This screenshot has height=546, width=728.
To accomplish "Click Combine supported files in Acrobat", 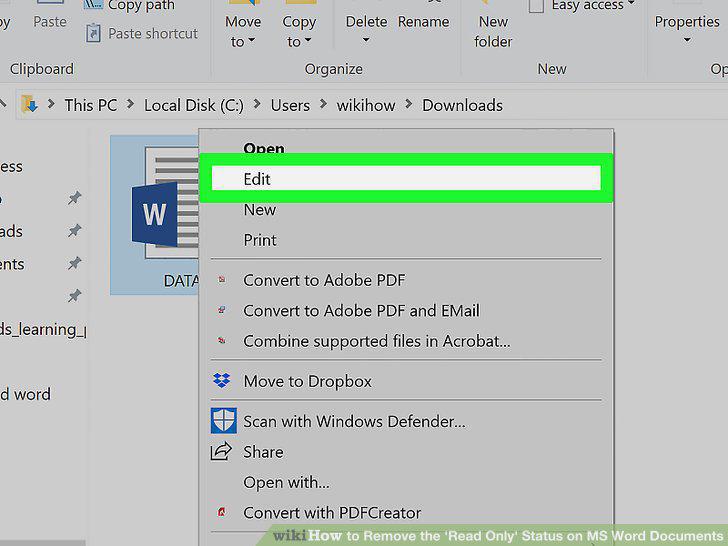I will point(377,341).
